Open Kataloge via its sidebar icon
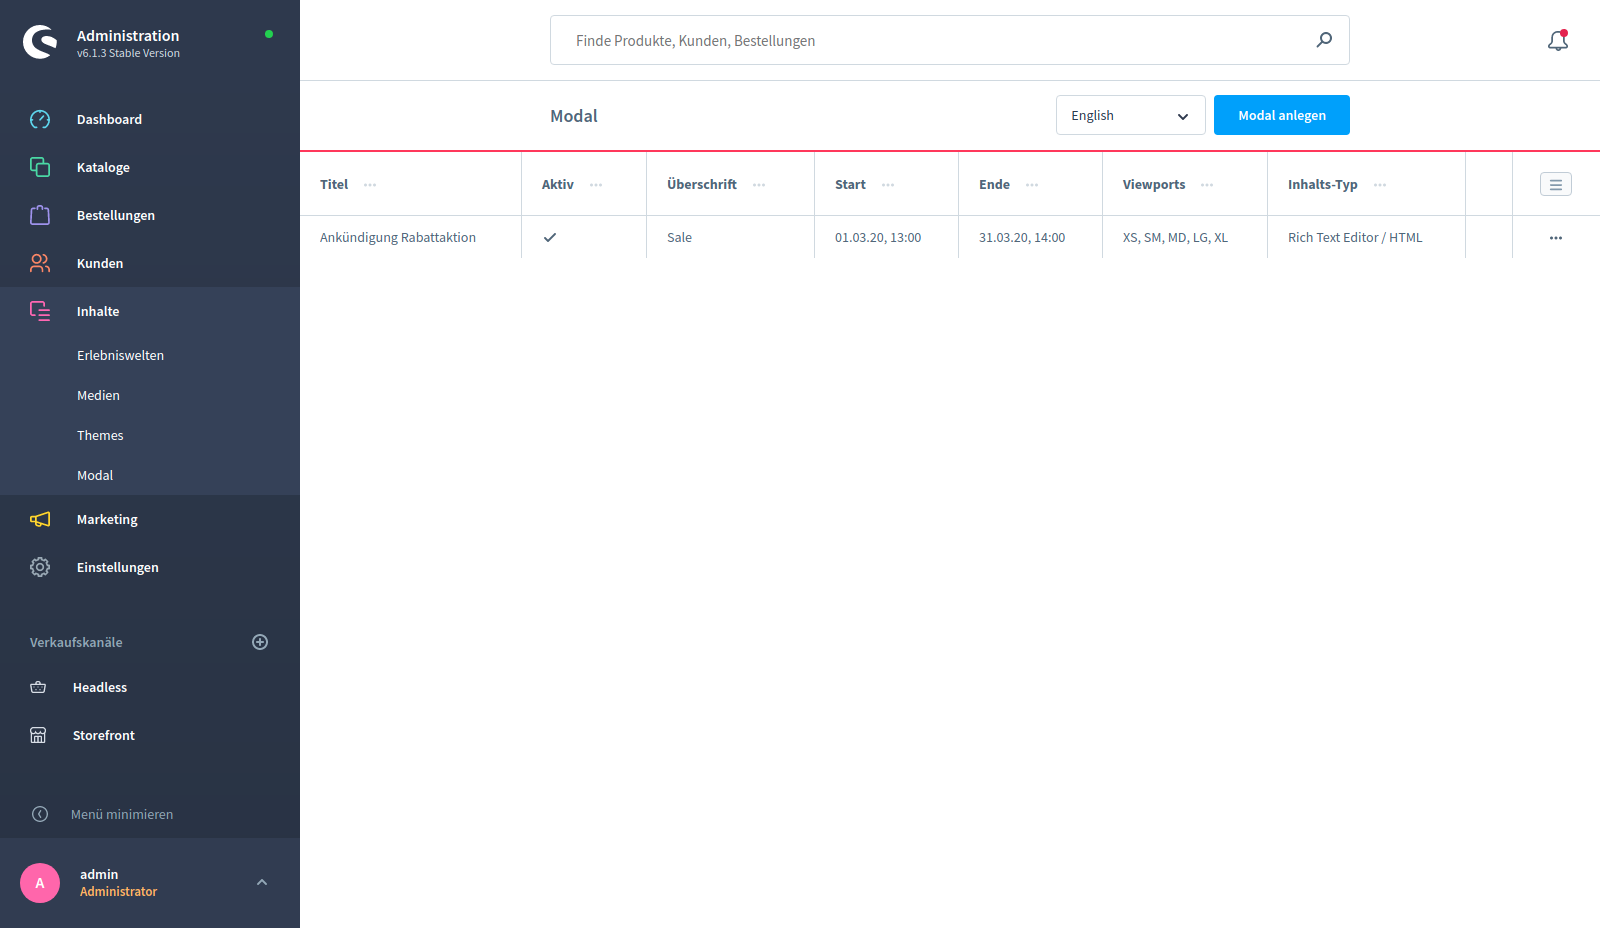Screen dimensions: 1600x928 point(40,167)
